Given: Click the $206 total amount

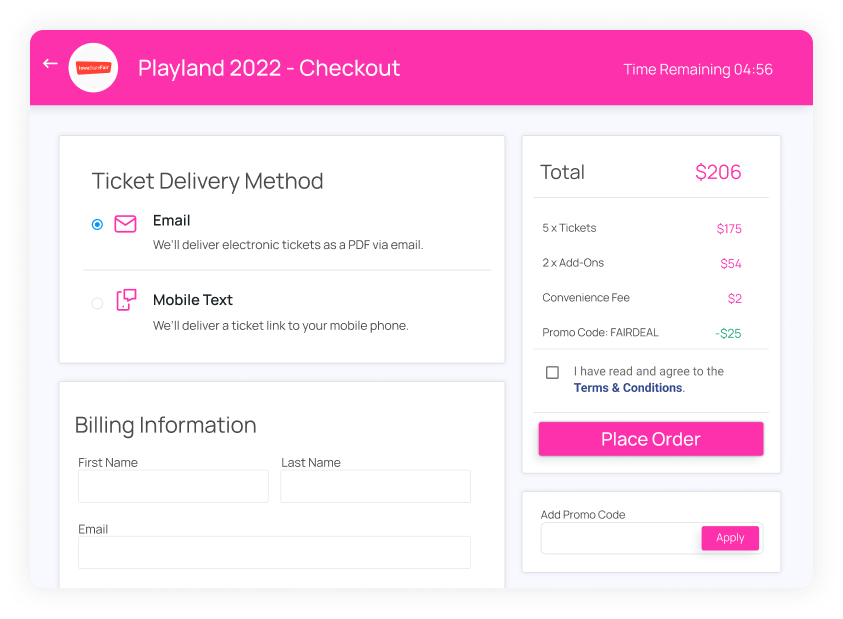Looking at the screenshot, I should (x=718, y=172).
